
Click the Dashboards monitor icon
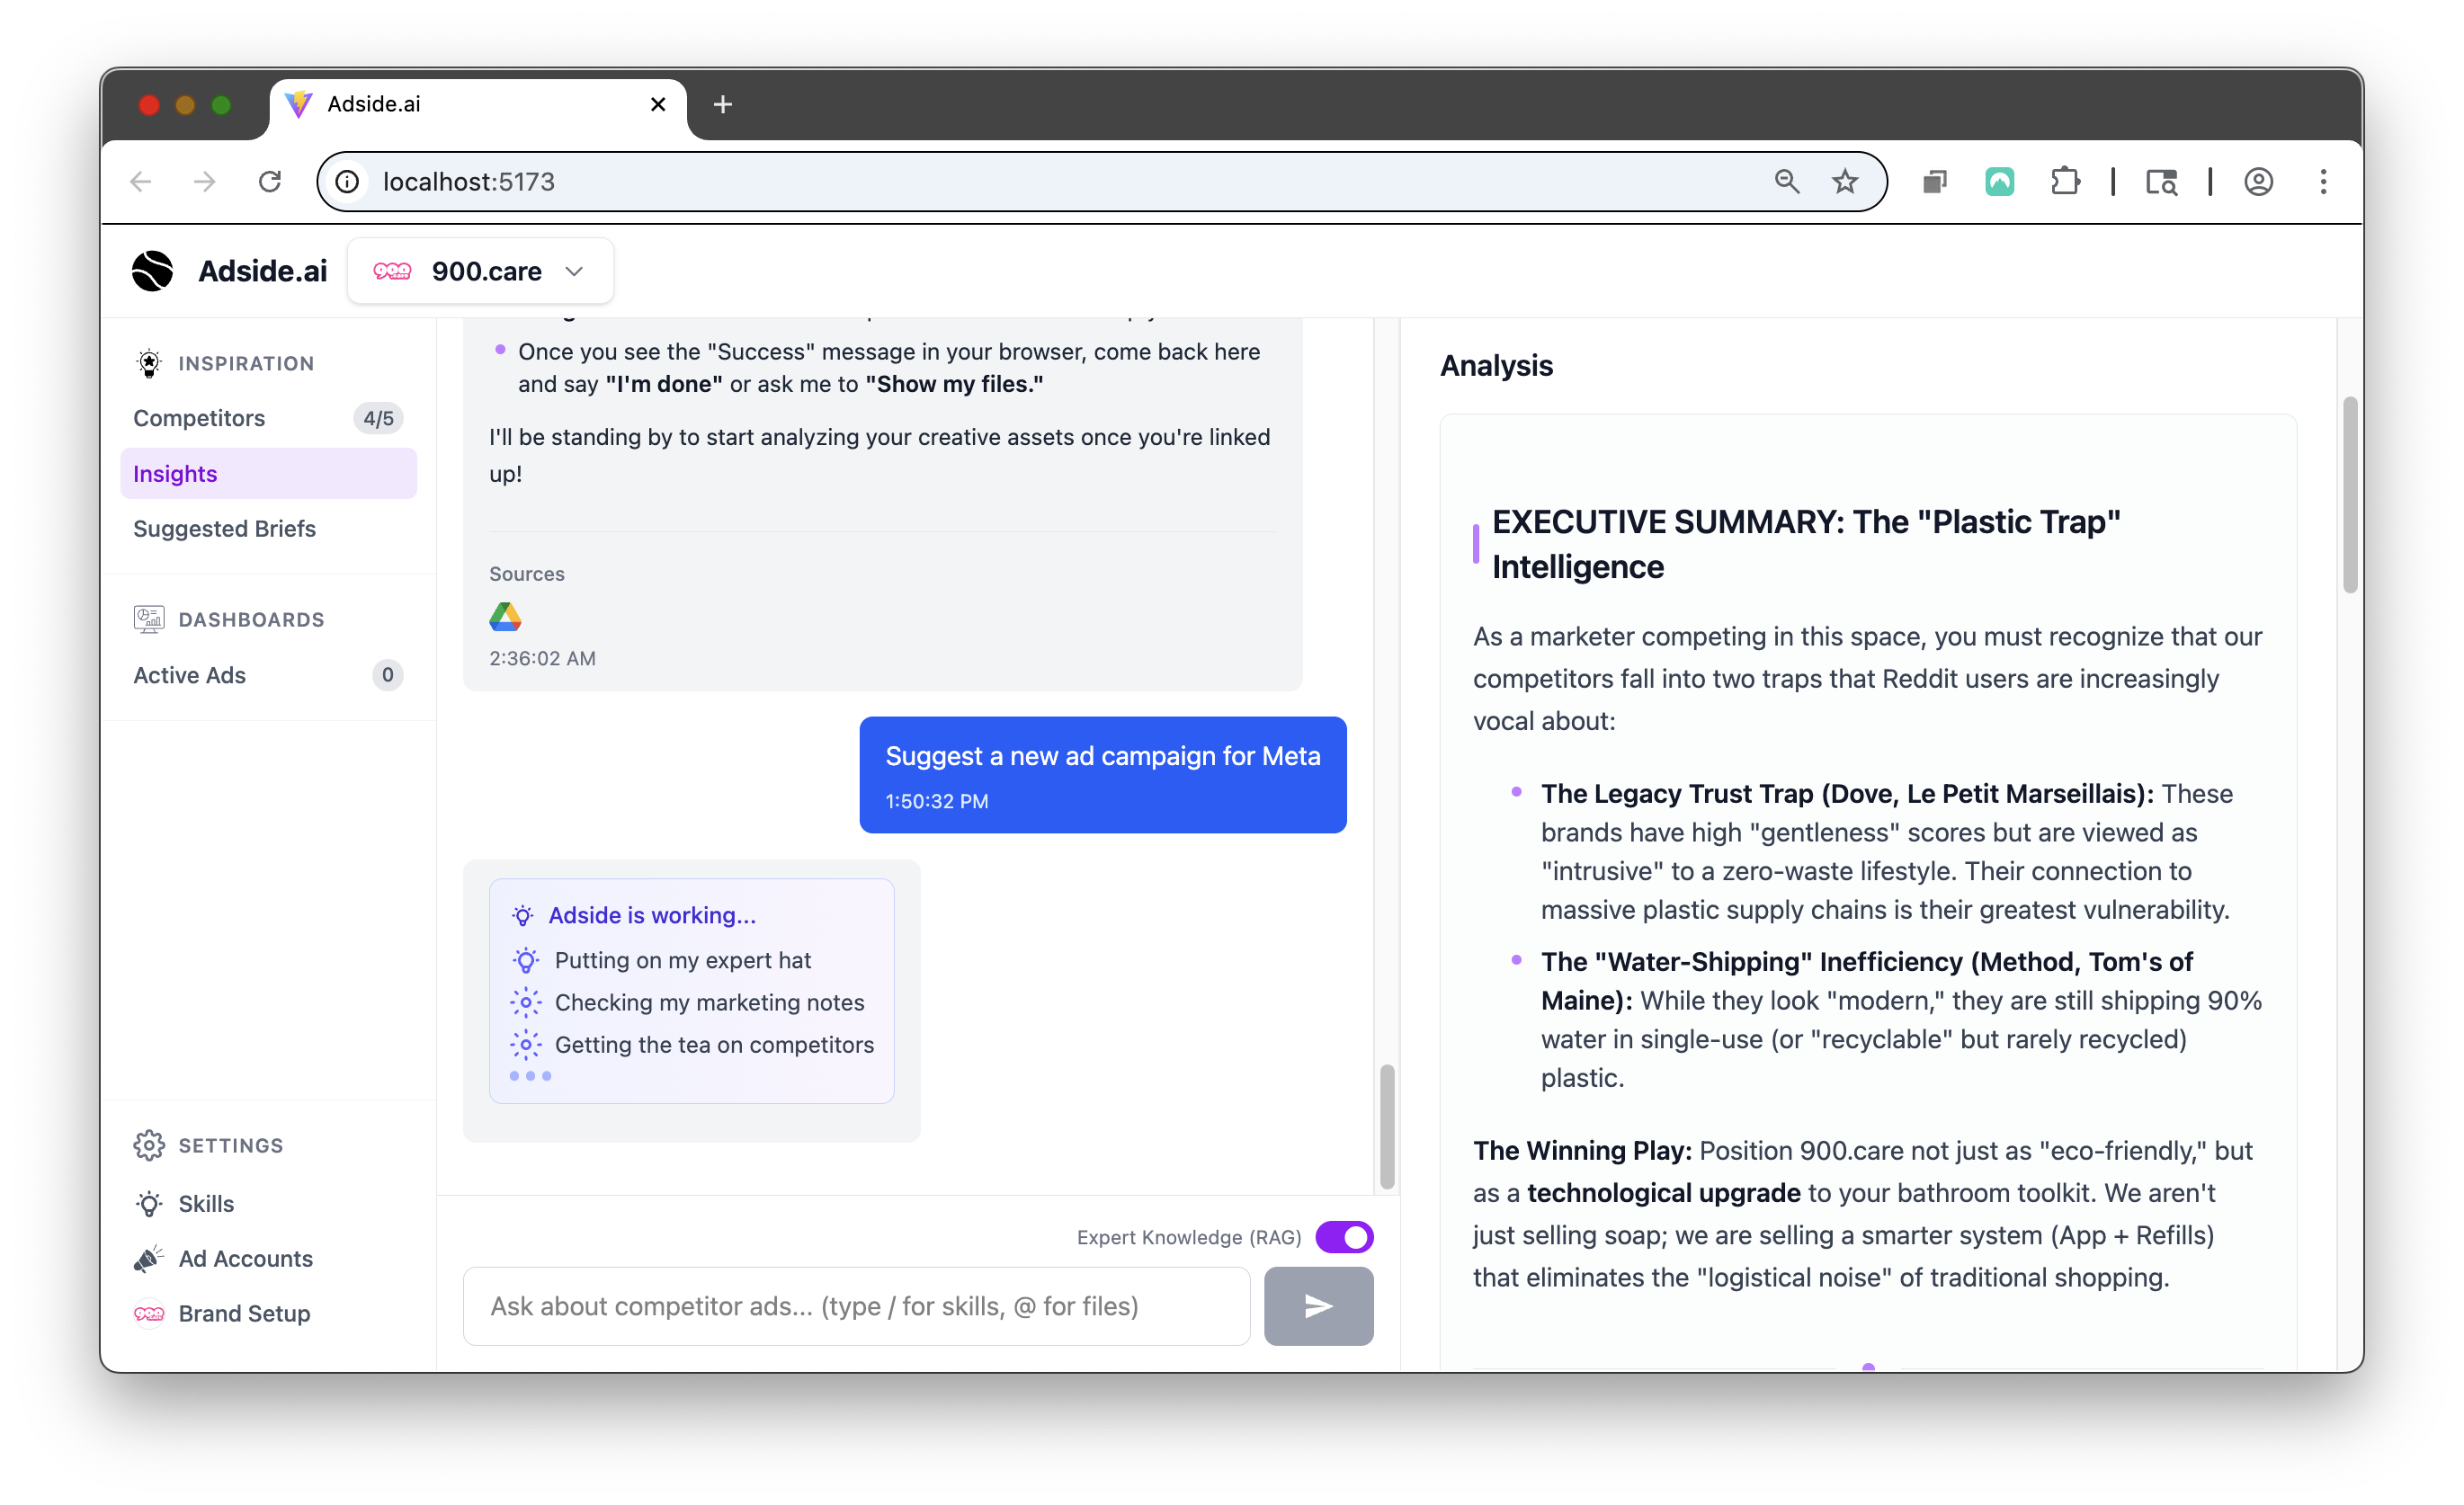(x=149, y=619)
